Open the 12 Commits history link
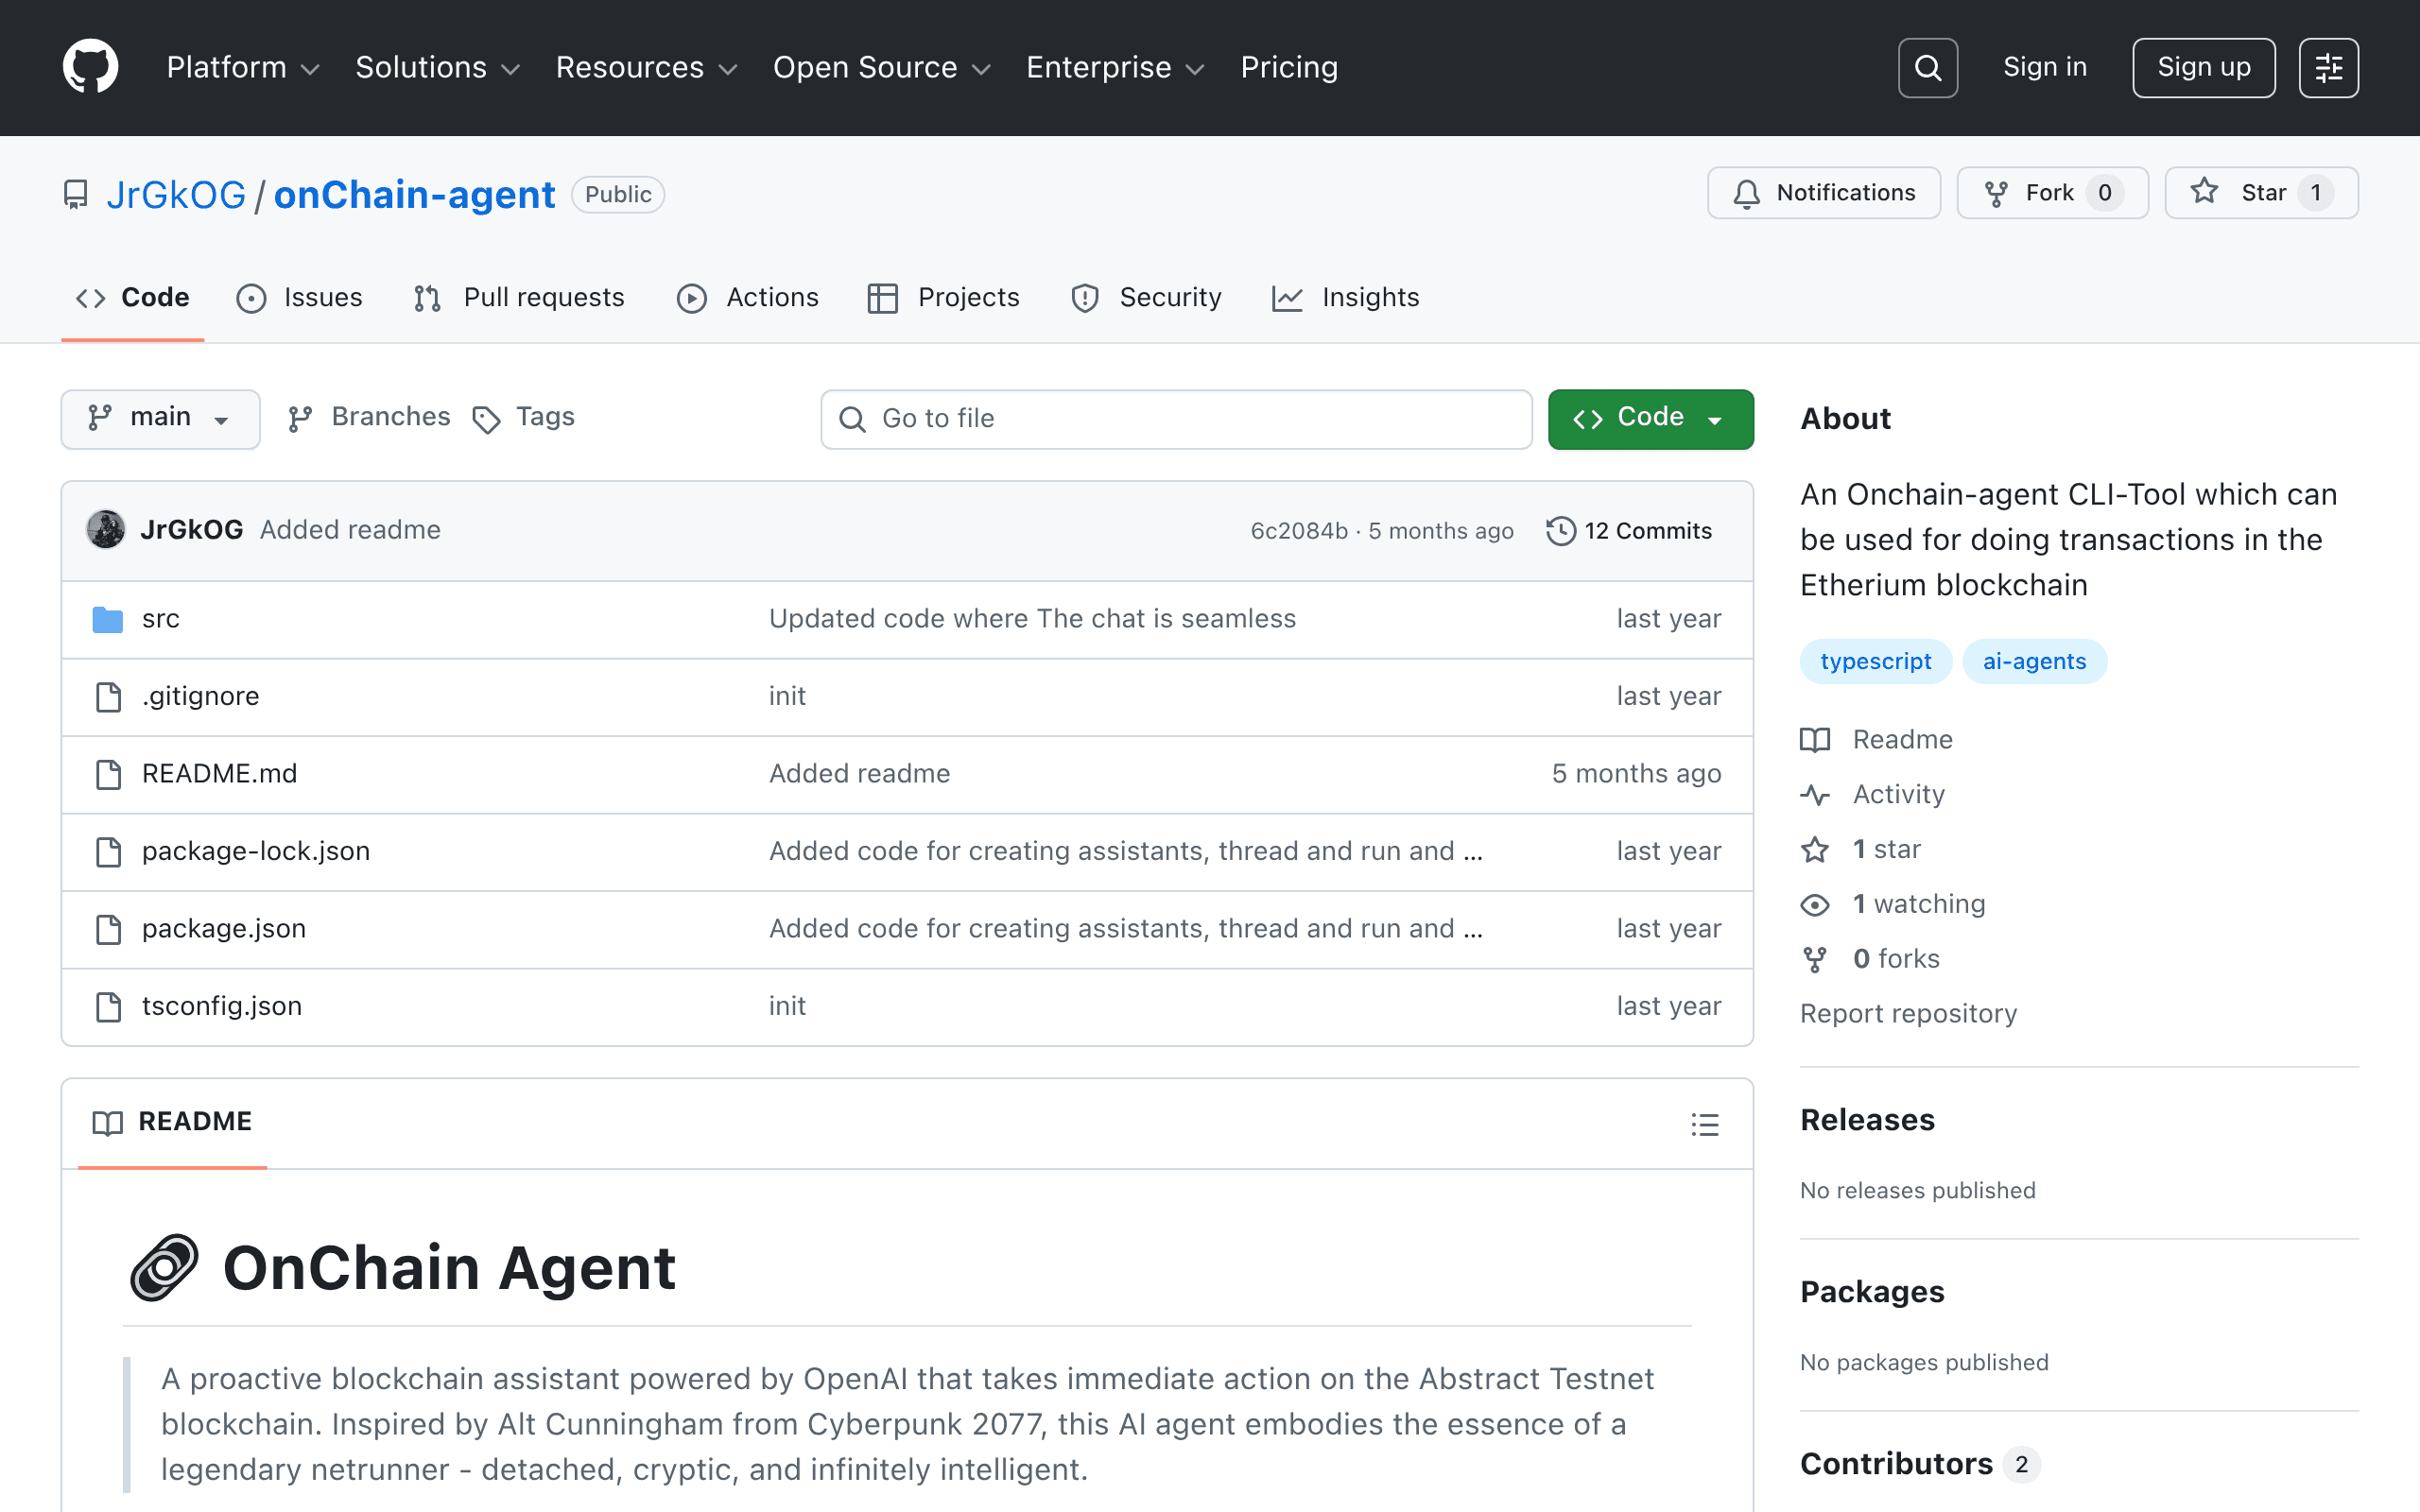The image size is (2420, 1512). (1629, 530)
